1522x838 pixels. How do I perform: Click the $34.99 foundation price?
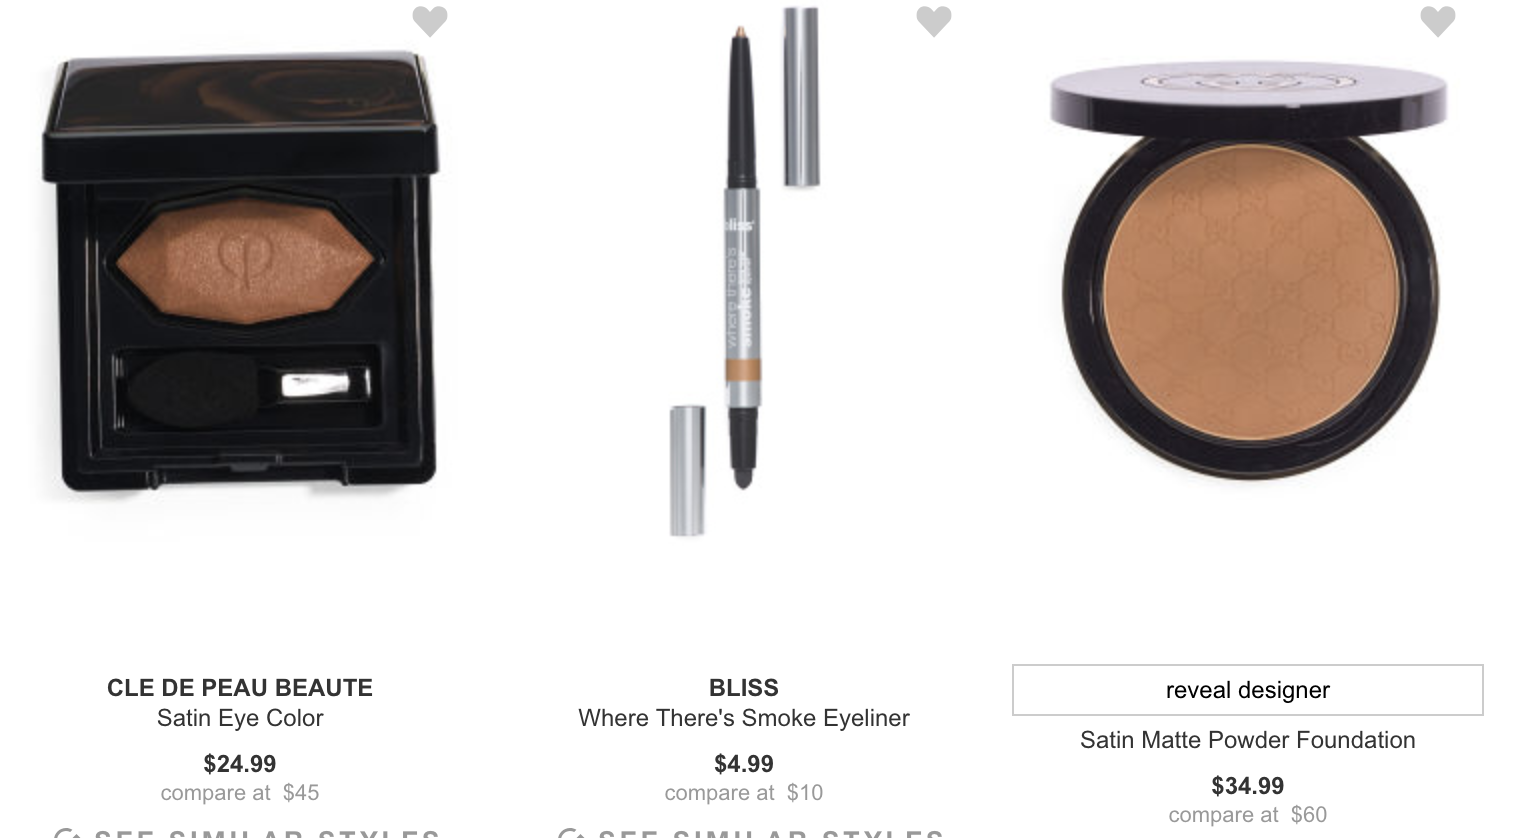point(1248,786)
